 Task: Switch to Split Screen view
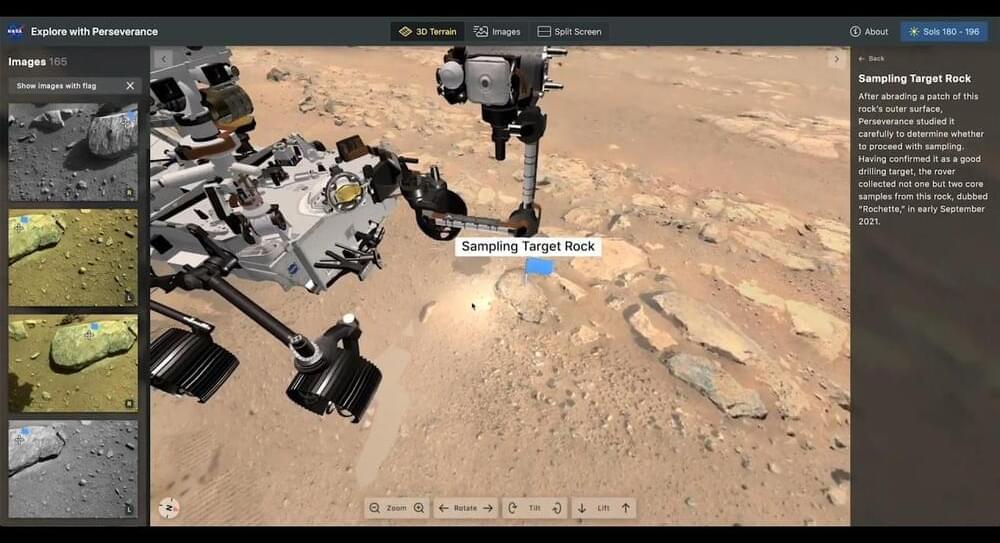tap(570, 31)
